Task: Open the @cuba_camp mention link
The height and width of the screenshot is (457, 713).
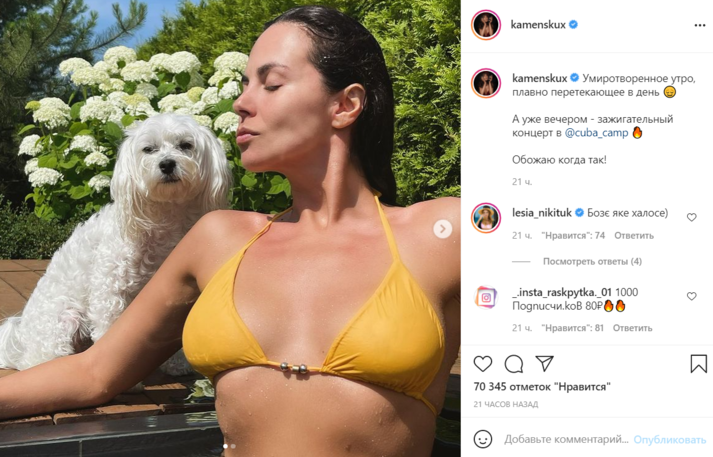Action: [x=597, y=133]
